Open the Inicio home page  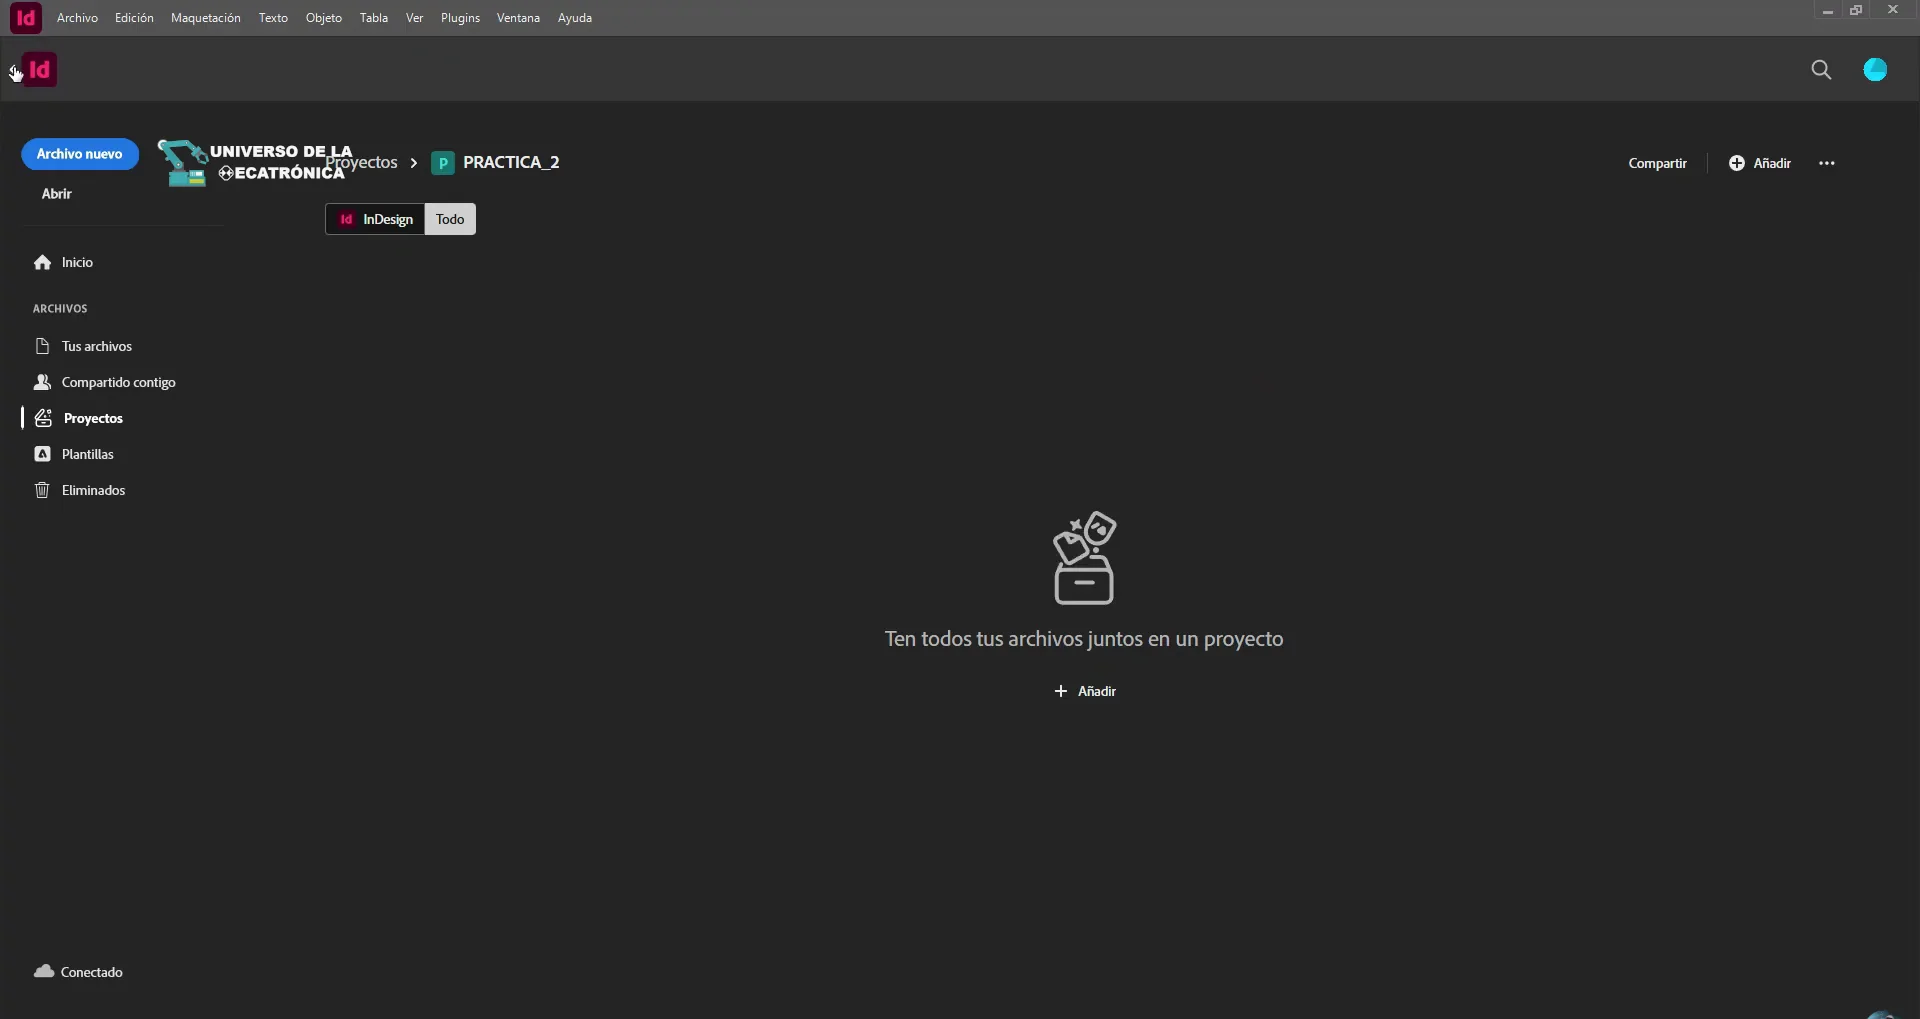pyautogui.click(x=76, y=262)
